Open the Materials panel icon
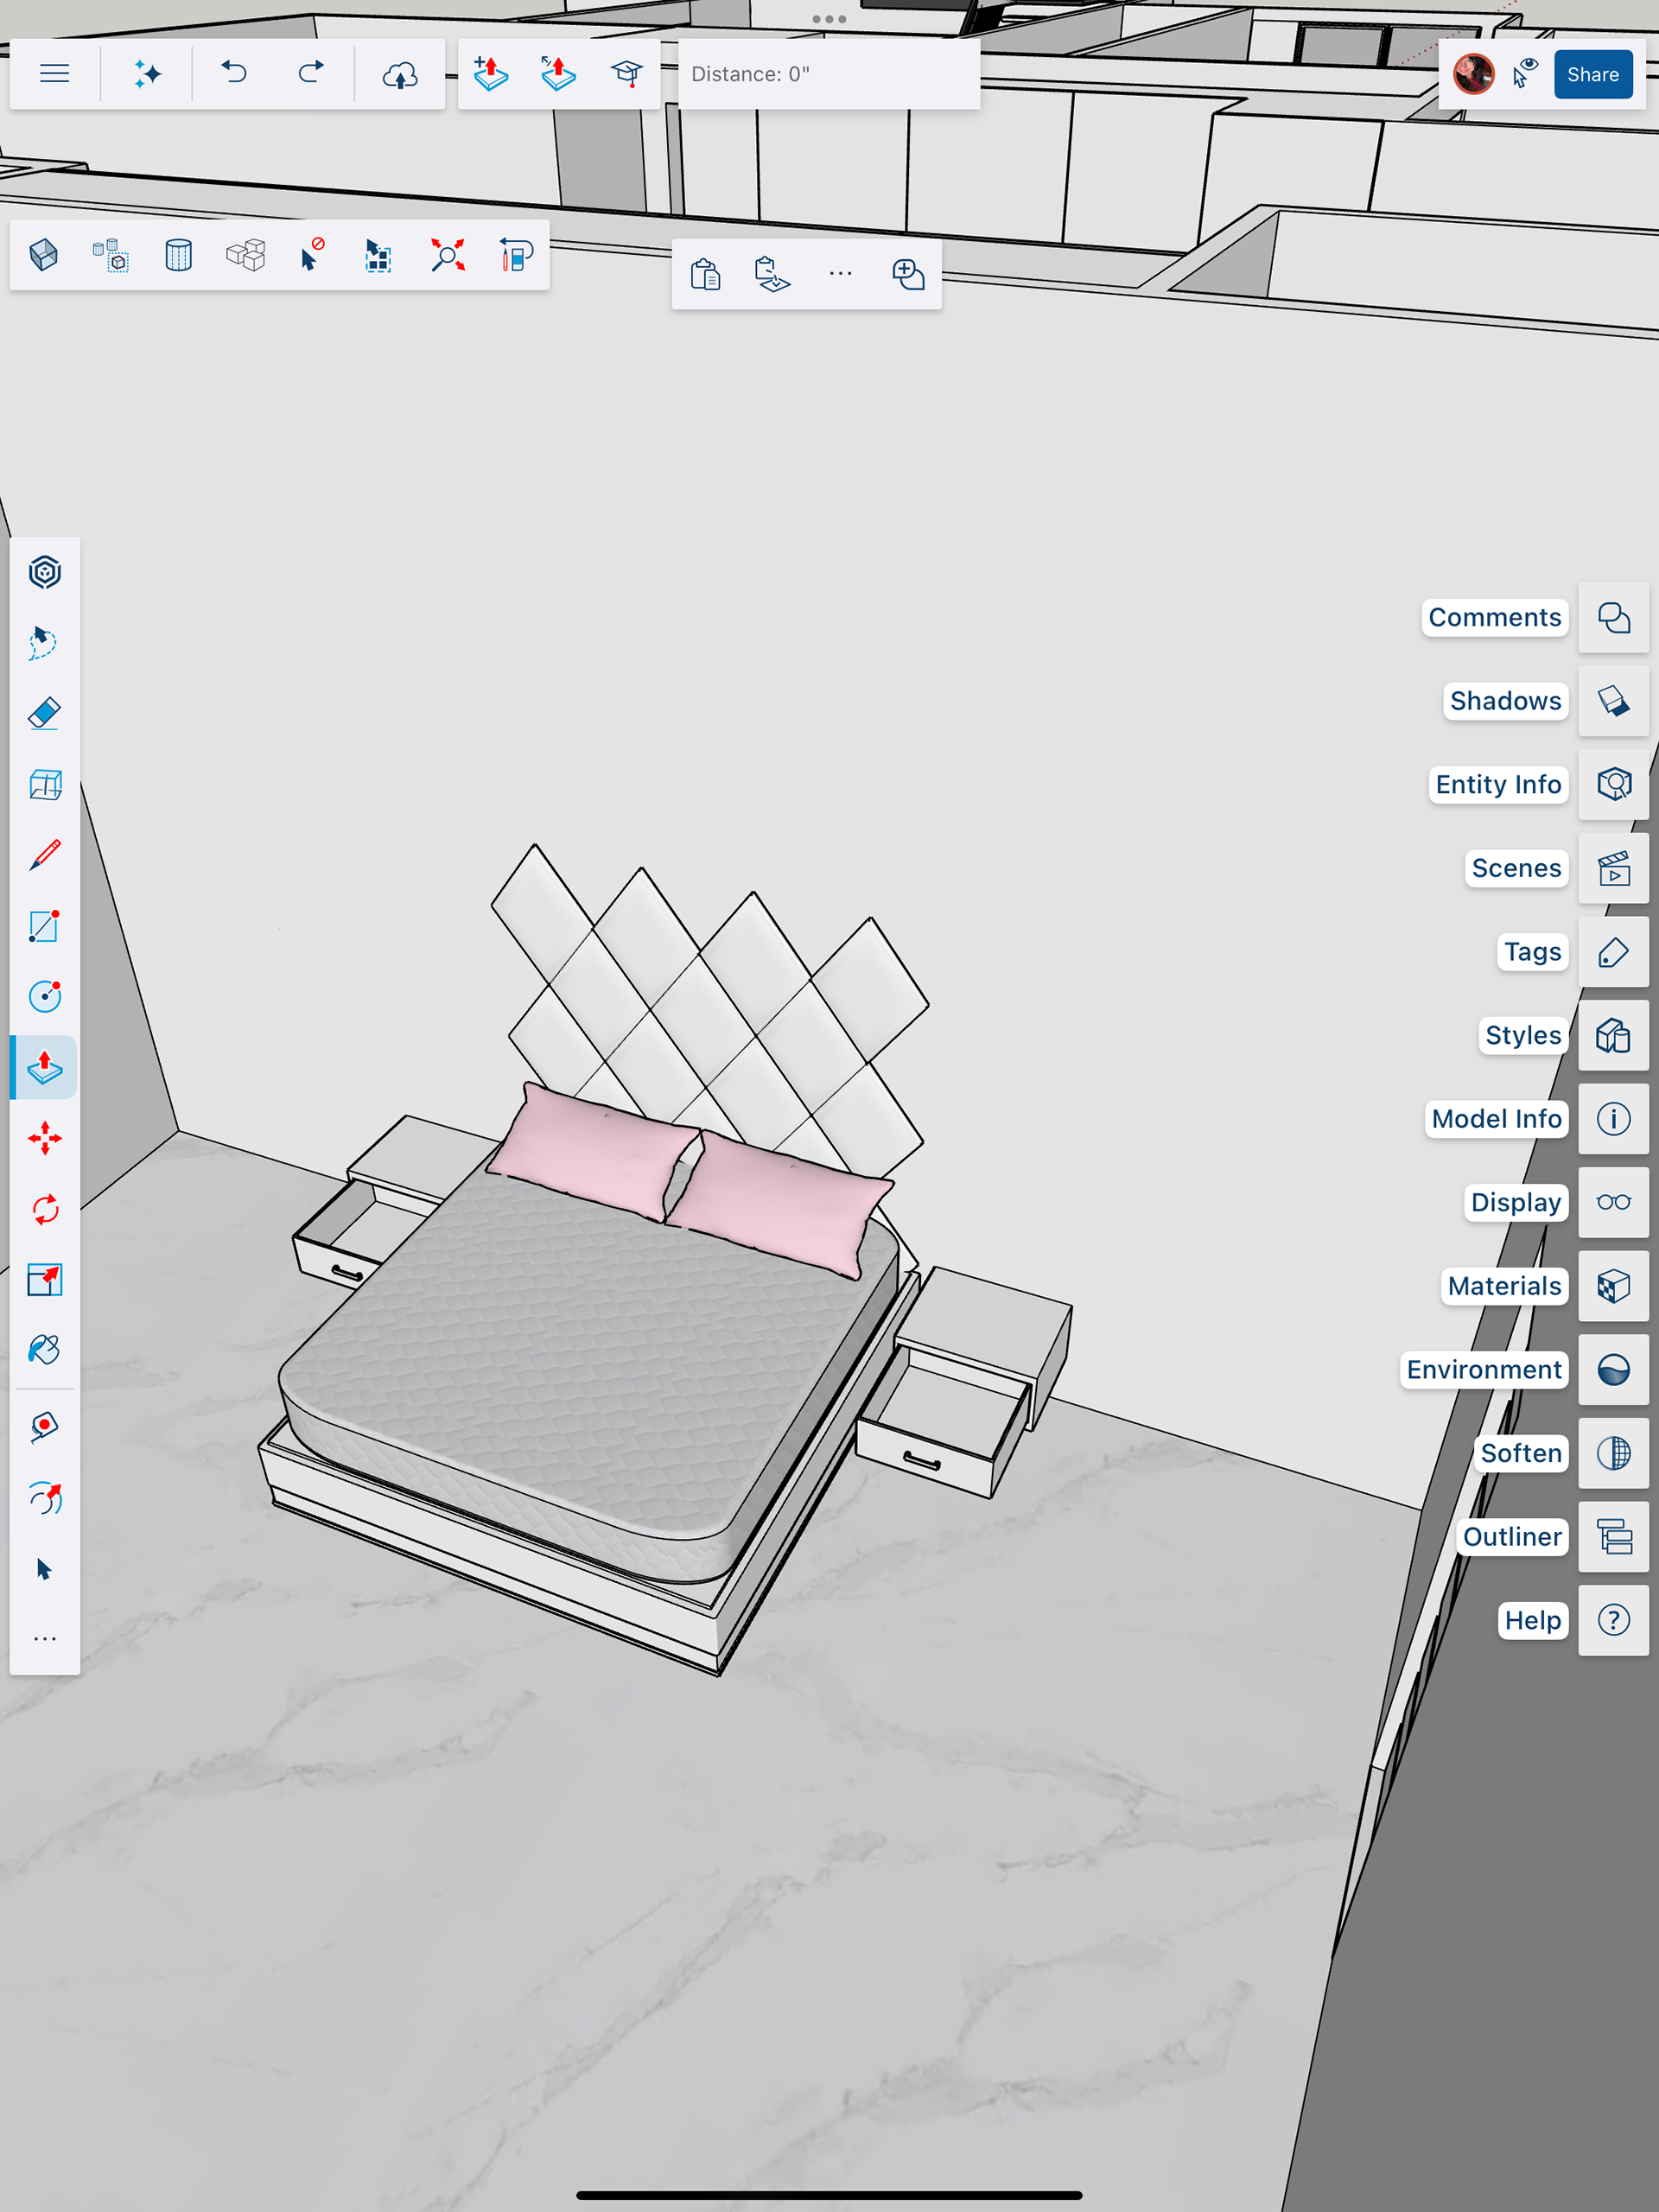This screenshot has height=2212, width=1659. 1613,1286
